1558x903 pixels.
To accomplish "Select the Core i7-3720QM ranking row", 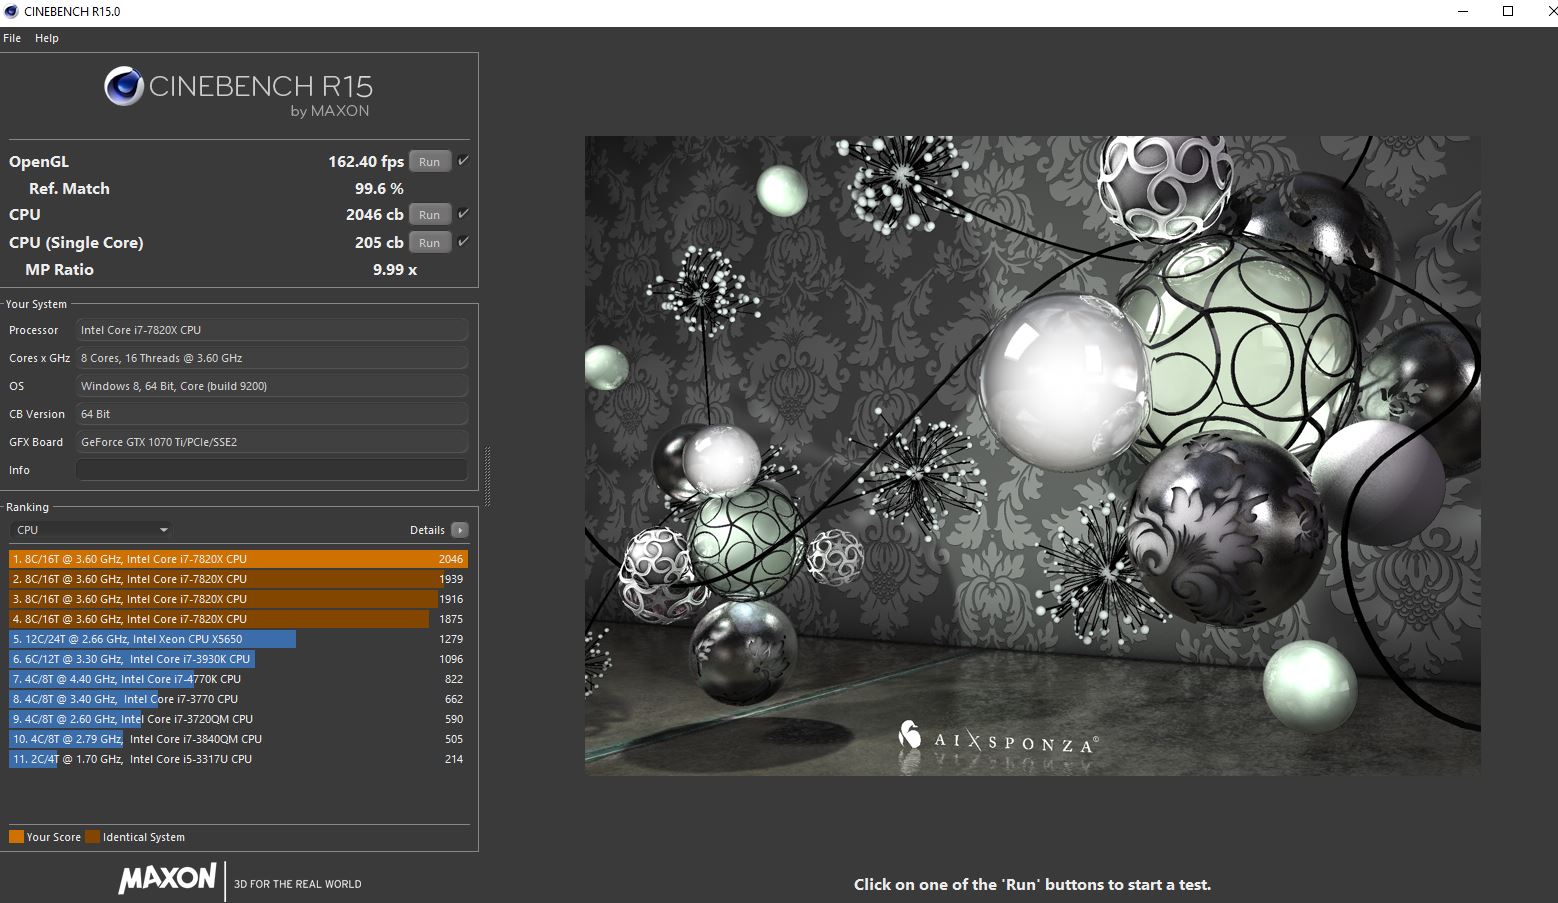I will click(238, 719).
